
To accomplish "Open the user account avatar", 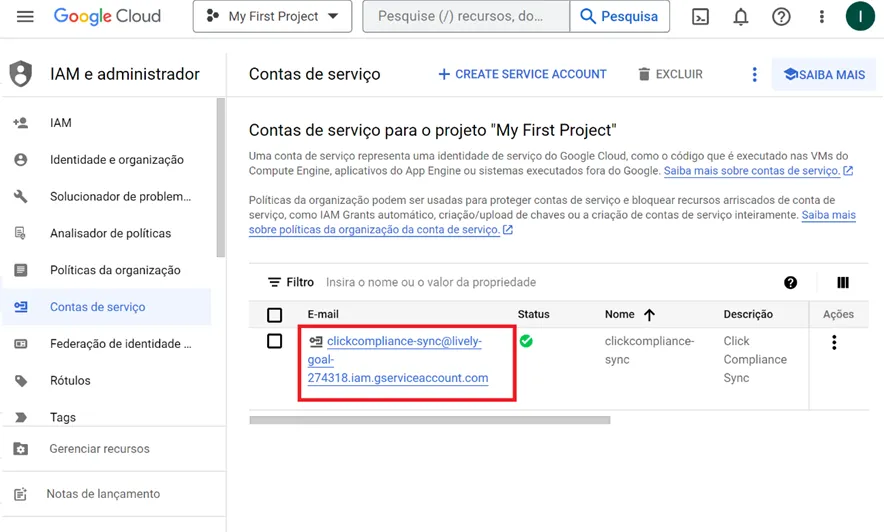I will point(860,16).
